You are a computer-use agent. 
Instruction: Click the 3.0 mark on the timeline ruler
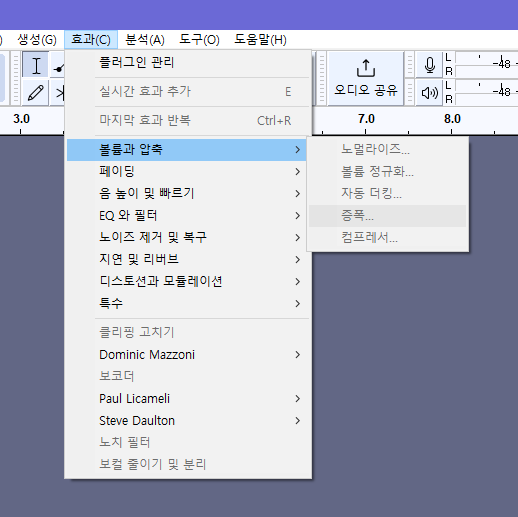21,119
